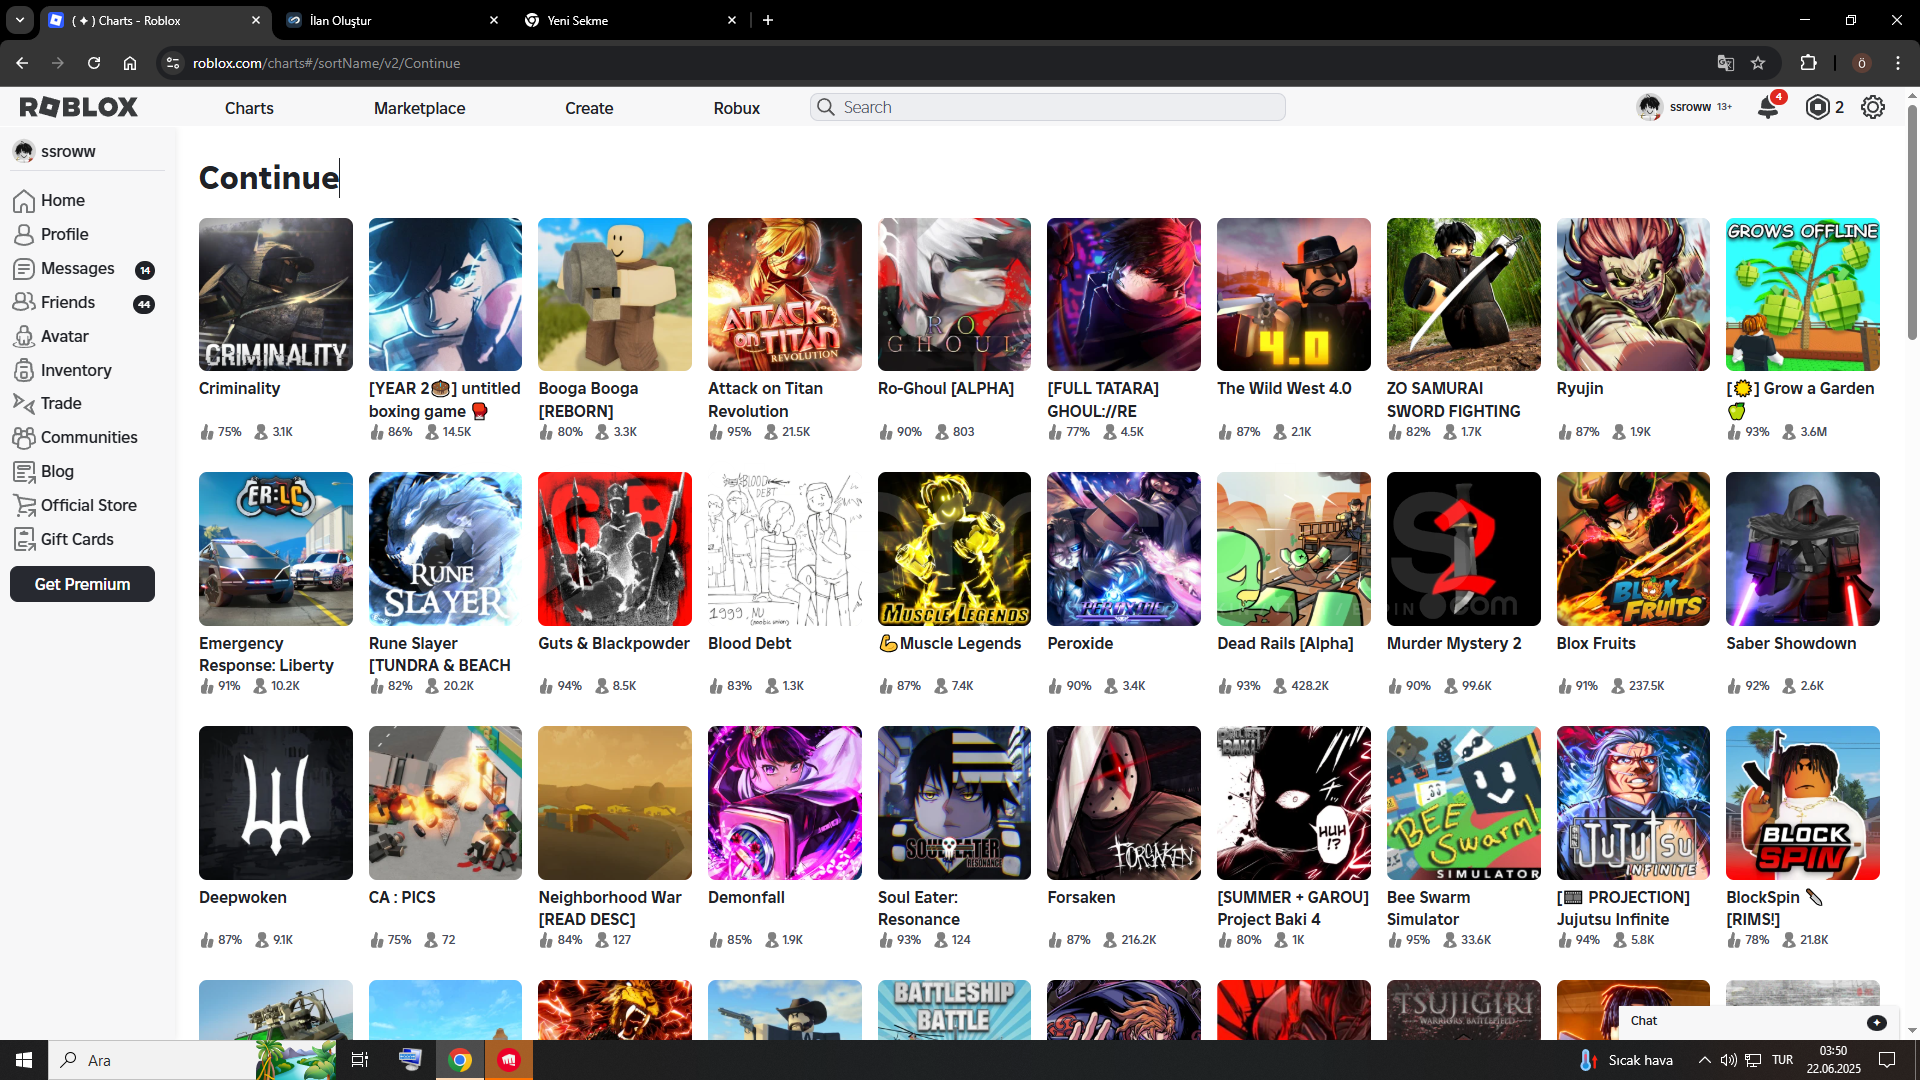Open the Create menu item
Viewport: 1920px width, 1080px height.
click(589, 108)
